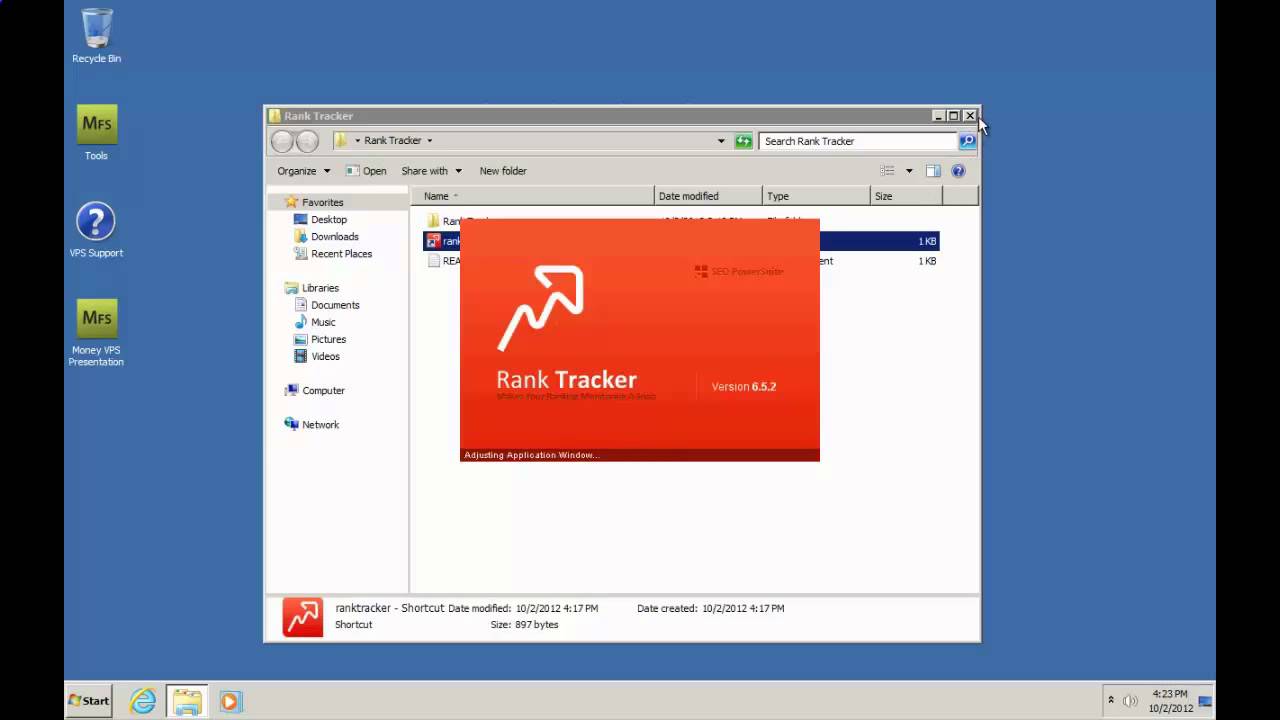Select Libraries in the navigation pane
The height and width of the screenshot is (720, 1280).
tap(312, 288)
